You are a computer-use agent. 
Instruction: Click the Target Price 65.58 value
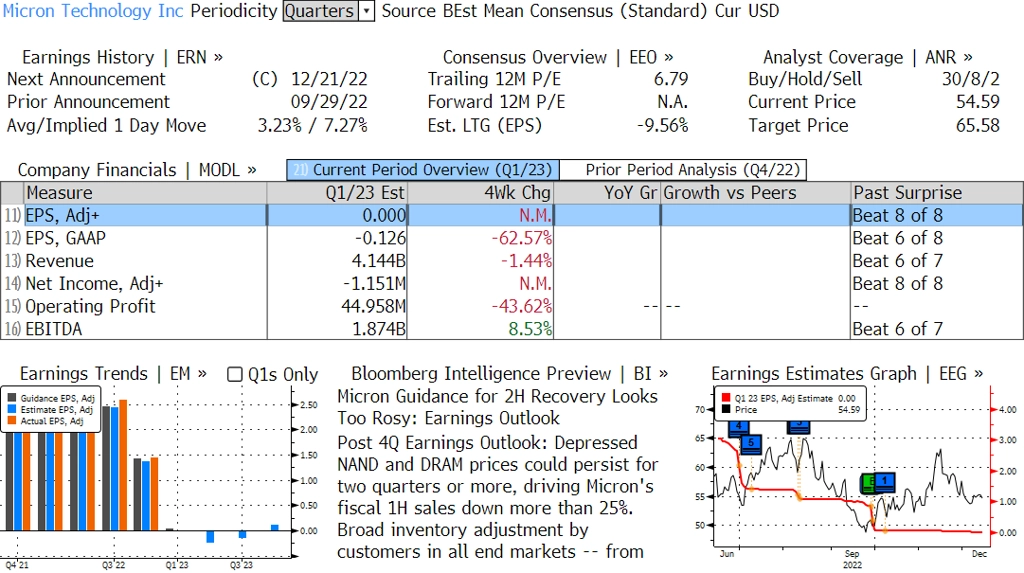[978, 125]
